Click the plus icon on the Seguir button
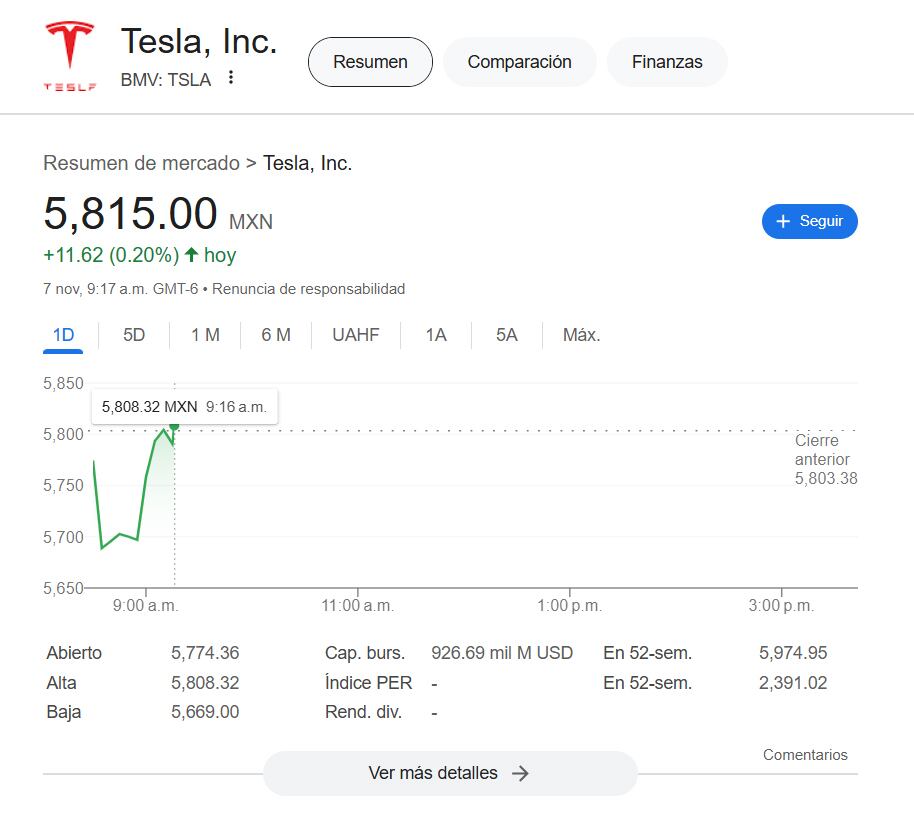This screenshot has height=815, width=914. 781,221
